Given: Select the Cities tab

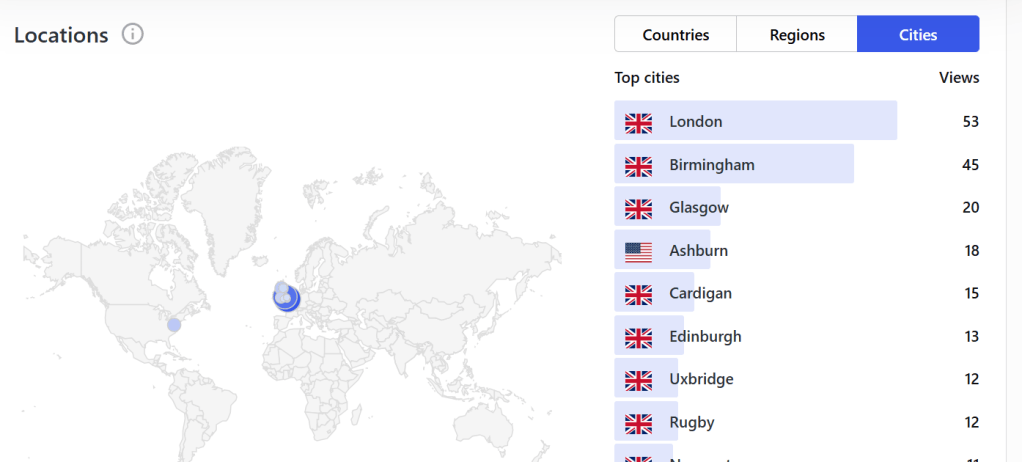Looking at the screenshot, I should (918, 35).
